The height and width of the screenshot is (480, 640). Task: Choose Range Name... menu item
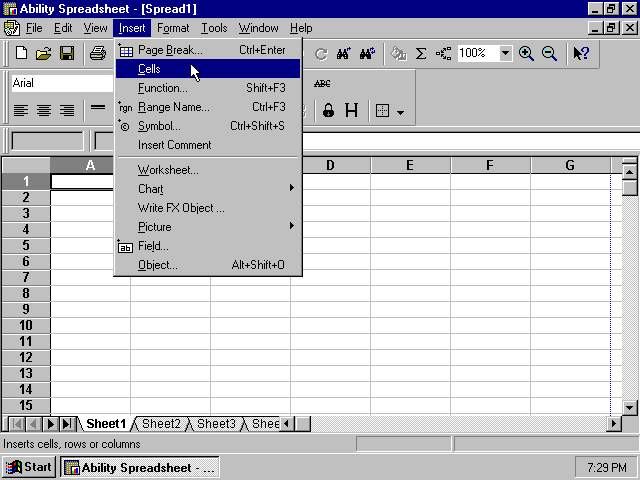pos(208,107)
